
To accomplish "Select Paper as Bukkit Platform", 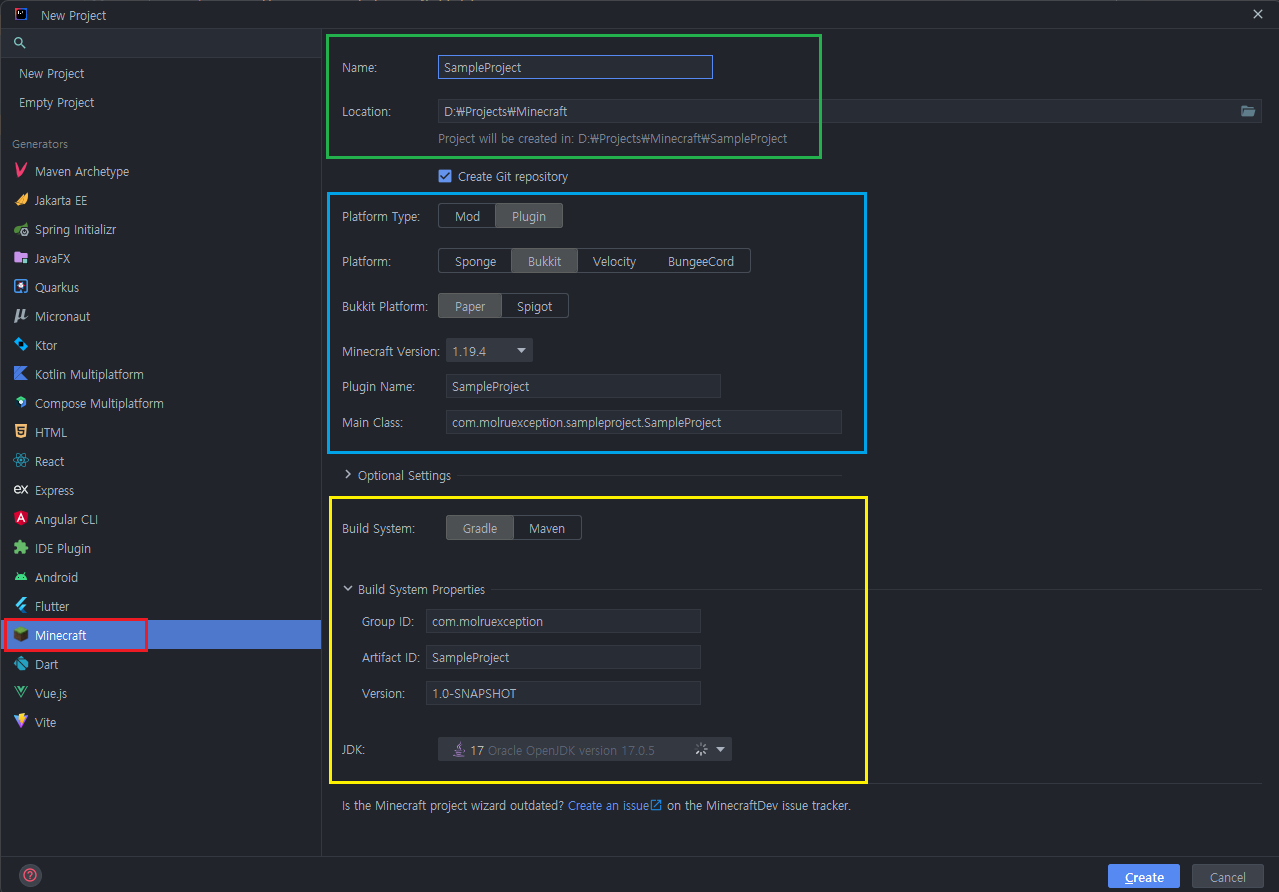I will 470,306.
